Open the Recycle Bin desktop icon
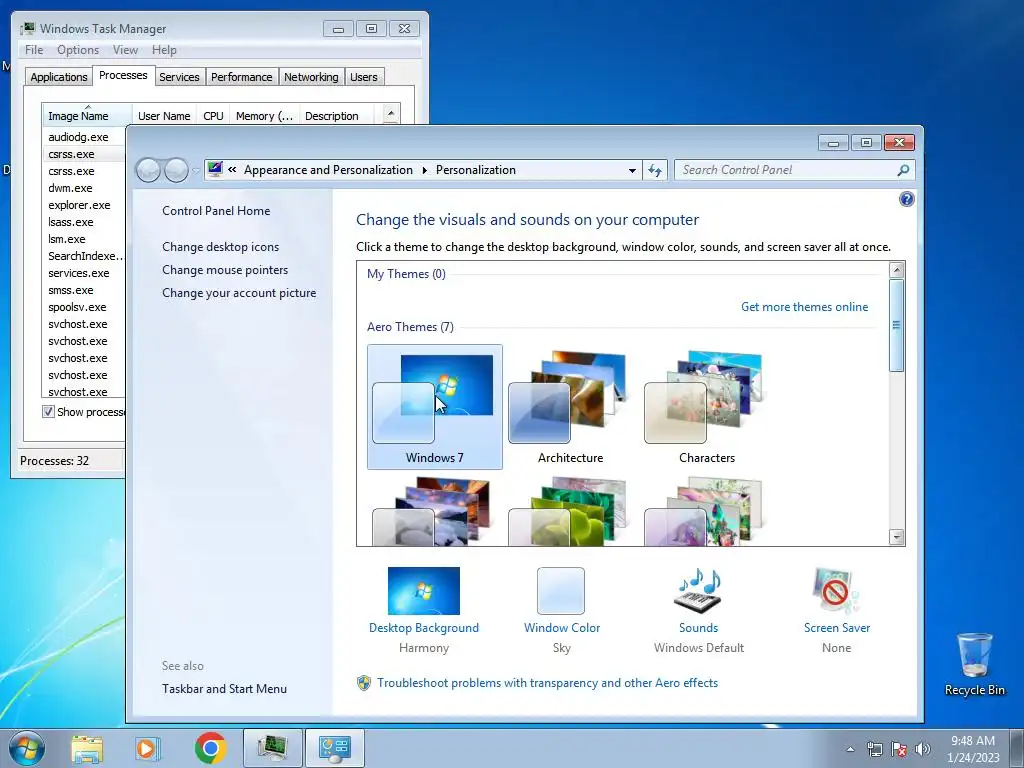1024x768 pixels. (974, 664)
